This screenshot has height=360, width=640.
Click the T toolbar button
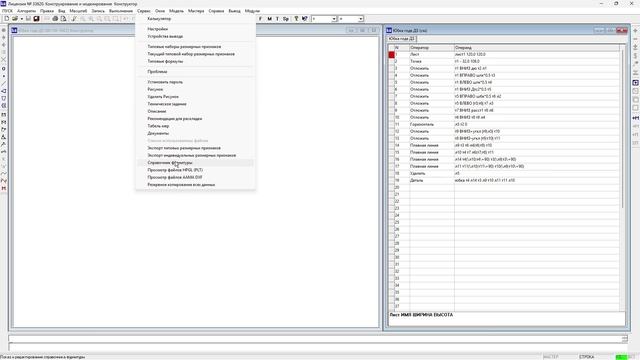[277, 19]
